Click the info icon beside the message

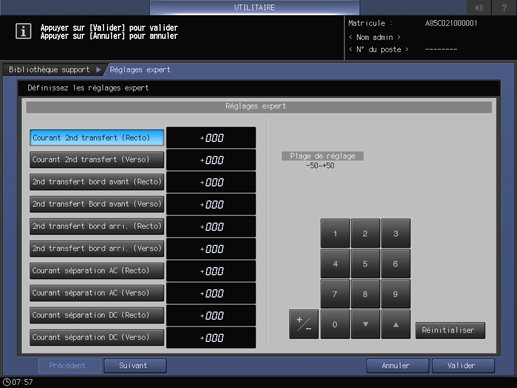(23, 31)
